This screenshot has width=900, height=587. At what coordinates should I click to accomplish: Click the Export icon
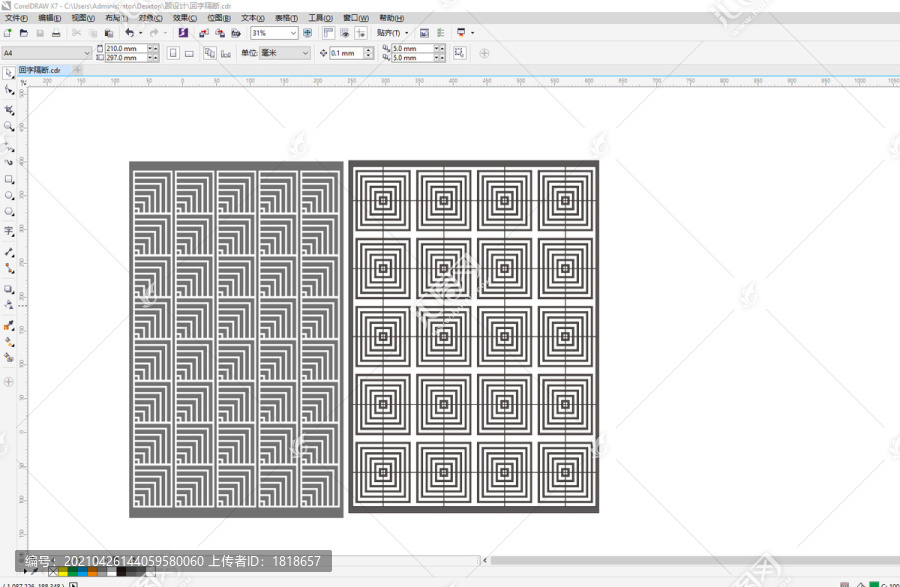point(220,33)
